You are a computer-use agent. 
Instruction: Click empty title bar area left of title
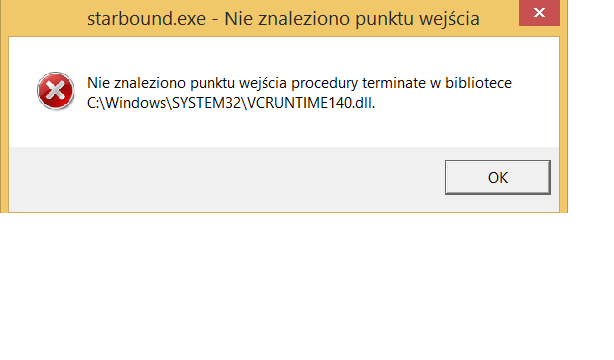(x=43, y=18)
